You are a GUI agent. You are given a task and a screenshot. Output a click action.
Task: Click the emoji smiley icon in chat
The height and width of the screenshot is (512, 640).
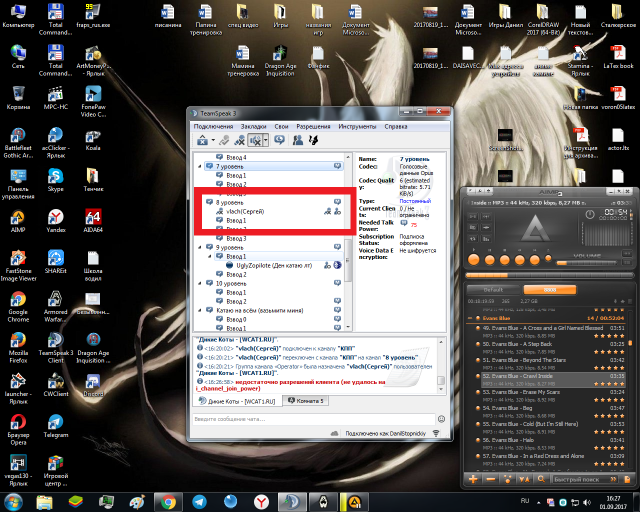click(440, 418)
